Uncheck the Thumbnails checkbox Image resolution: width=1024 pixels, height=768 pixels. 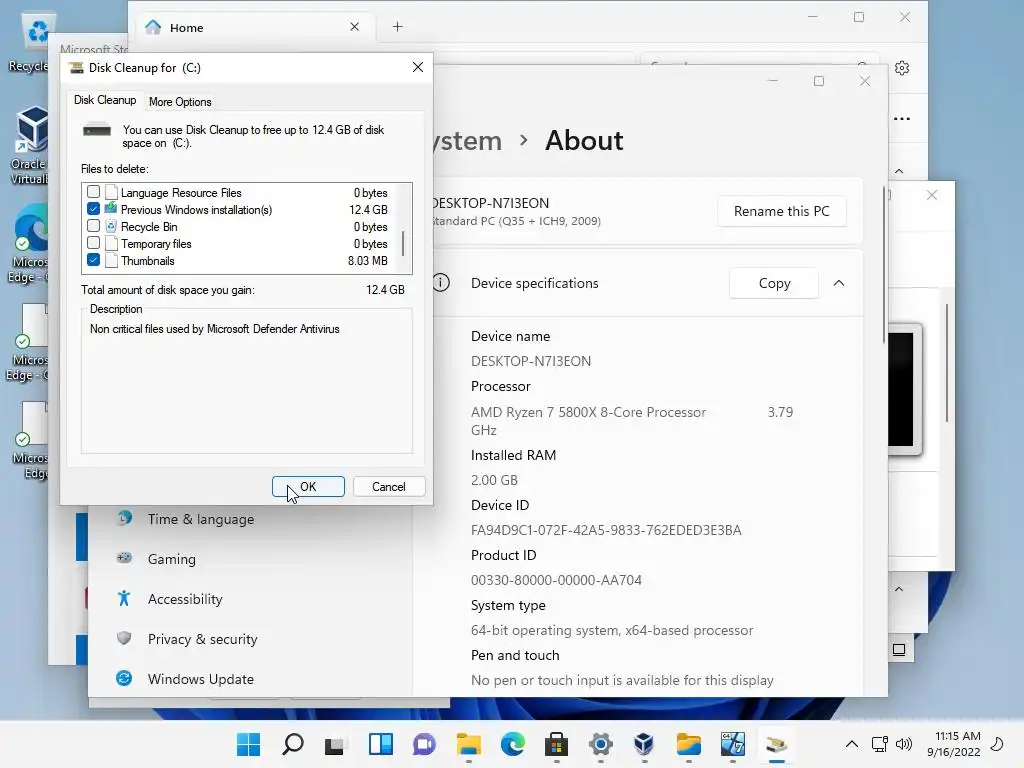(93, 260)
